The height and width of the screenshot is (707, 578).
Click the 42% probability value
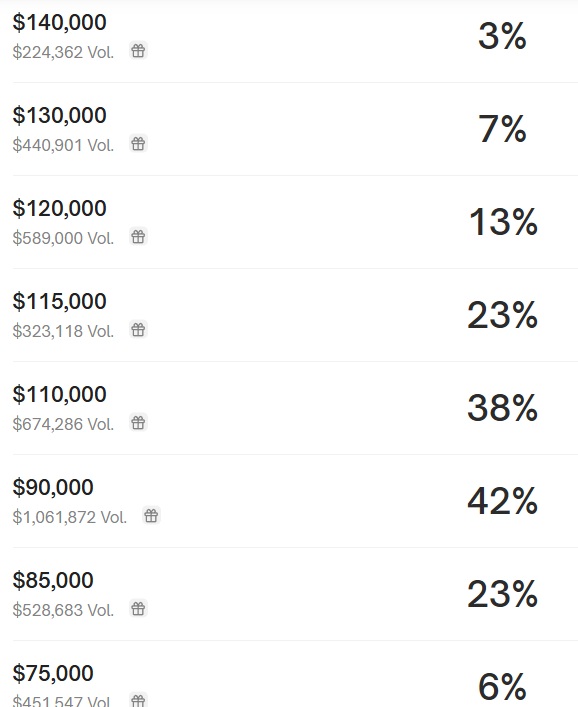[x=503, y=500]
